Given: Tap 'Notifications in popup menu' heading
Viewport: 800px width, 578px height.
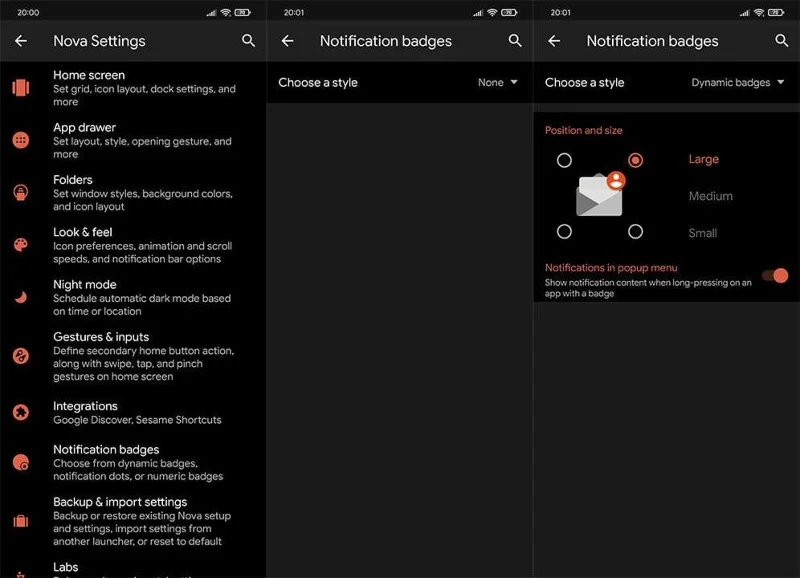Looking at the screenshot, I should [611, 267].
